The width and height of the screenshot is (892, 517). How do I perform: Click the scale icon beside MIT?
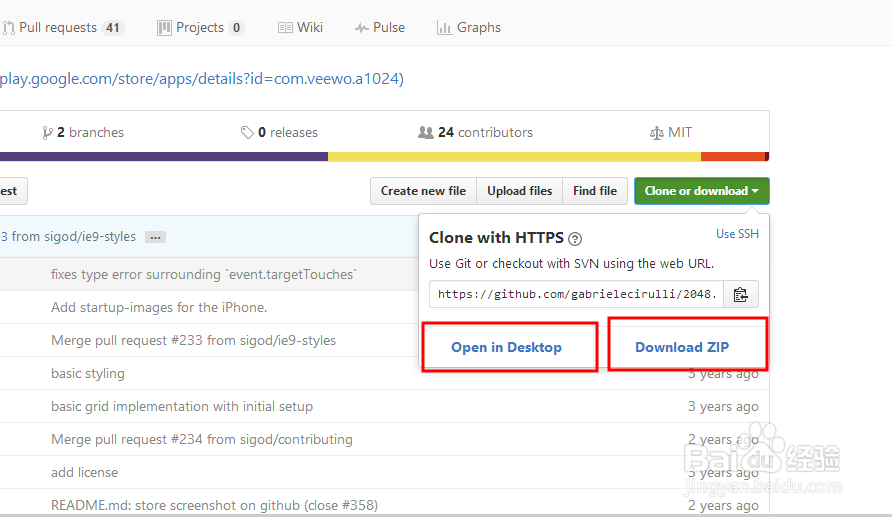tap(656, 133)
